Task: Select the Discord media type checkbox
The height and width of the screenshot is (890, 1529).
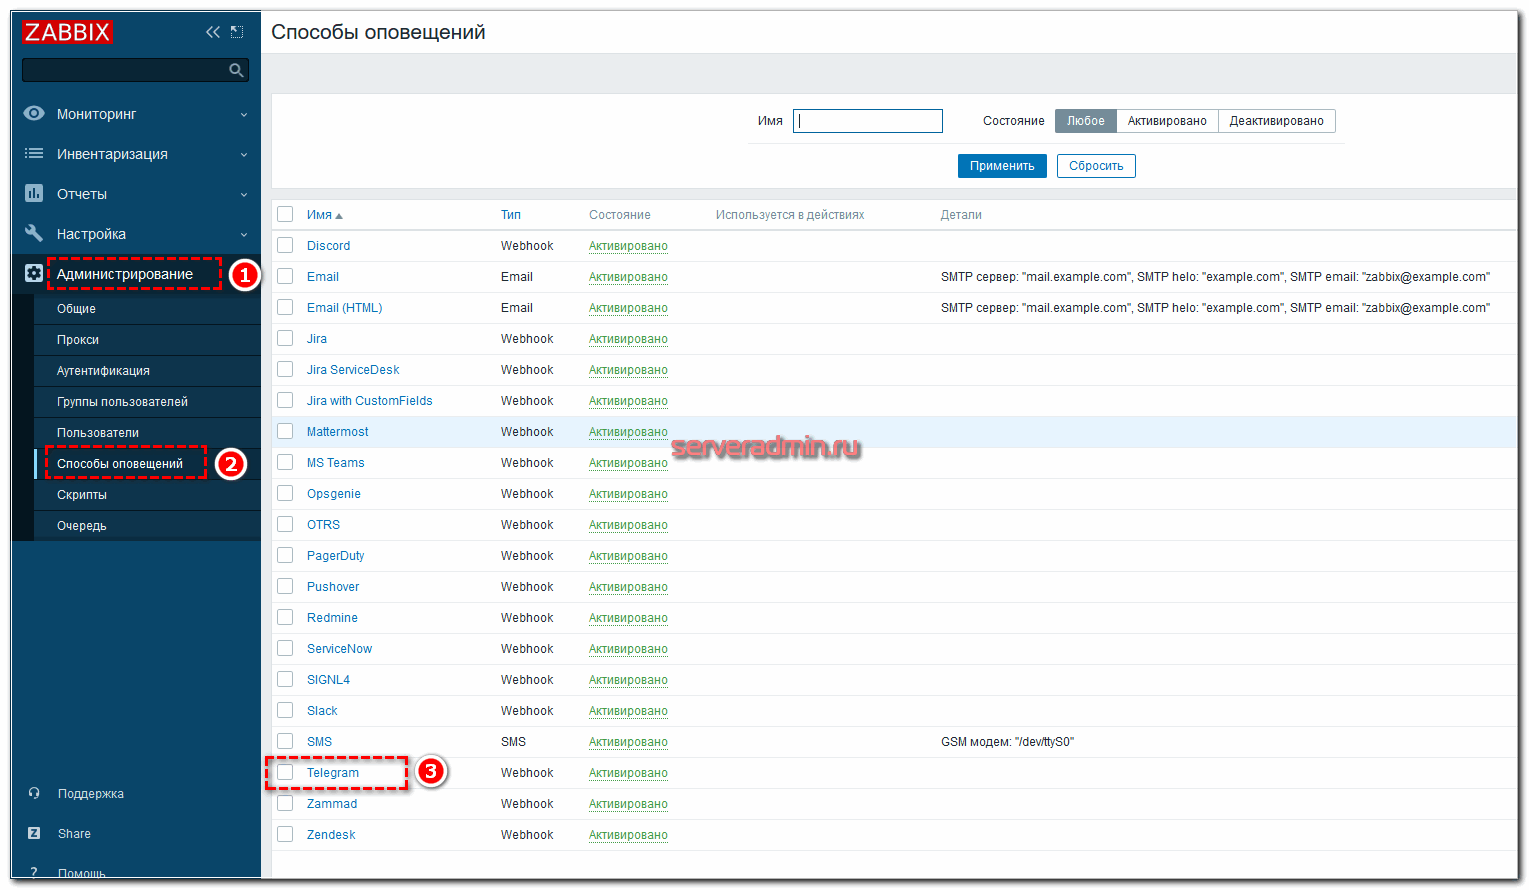Action: pos(285,246)
